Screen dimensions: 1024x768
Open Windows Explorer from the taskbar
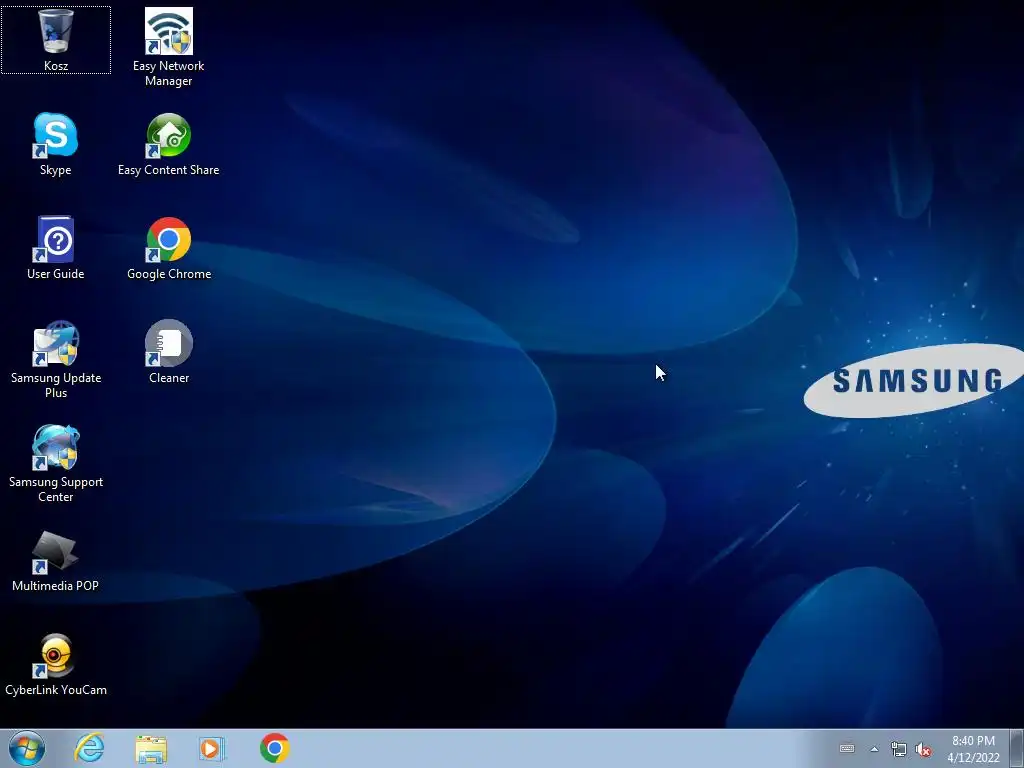tap(151, 748)
